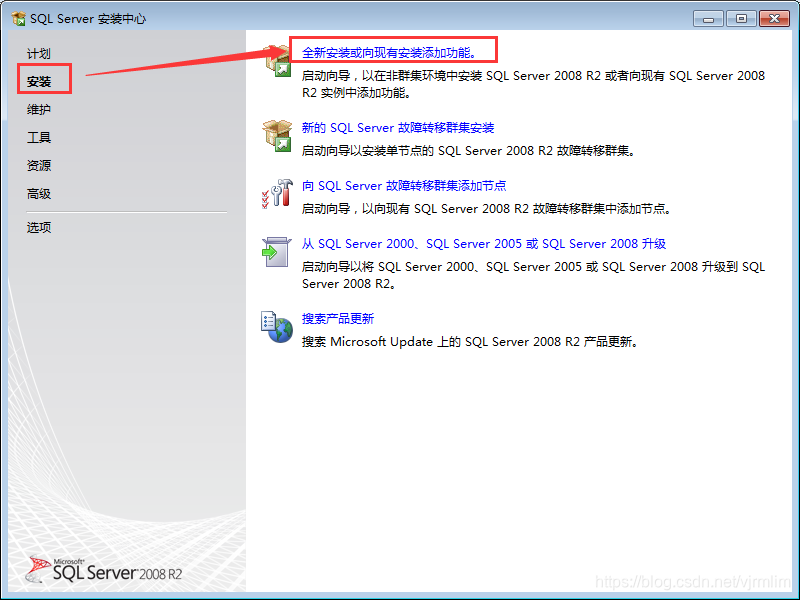Open the 搜索产品更新 link
The width and height of the screenshot is (800, 600).
pyautogui.click(x=338, y=319)
